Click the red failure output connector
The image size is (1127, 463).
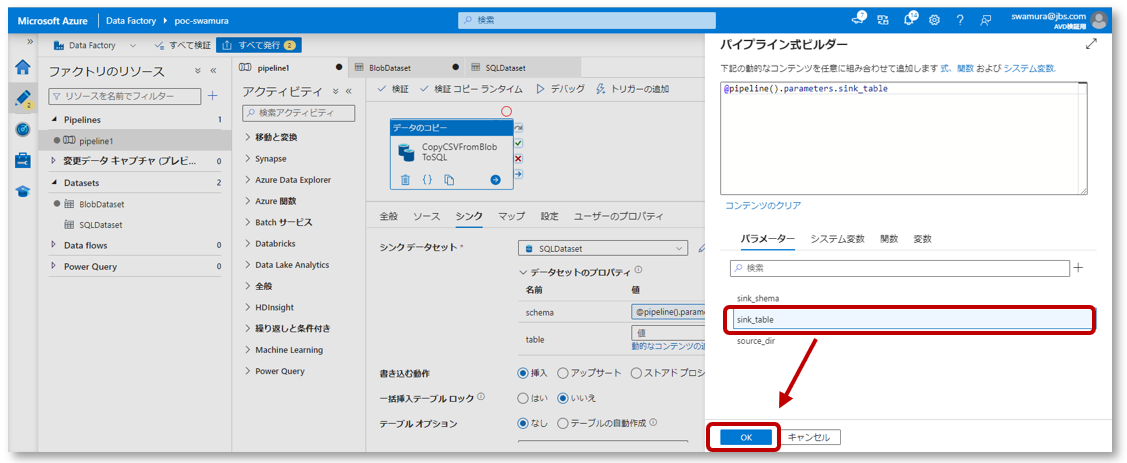pos(518,158)
